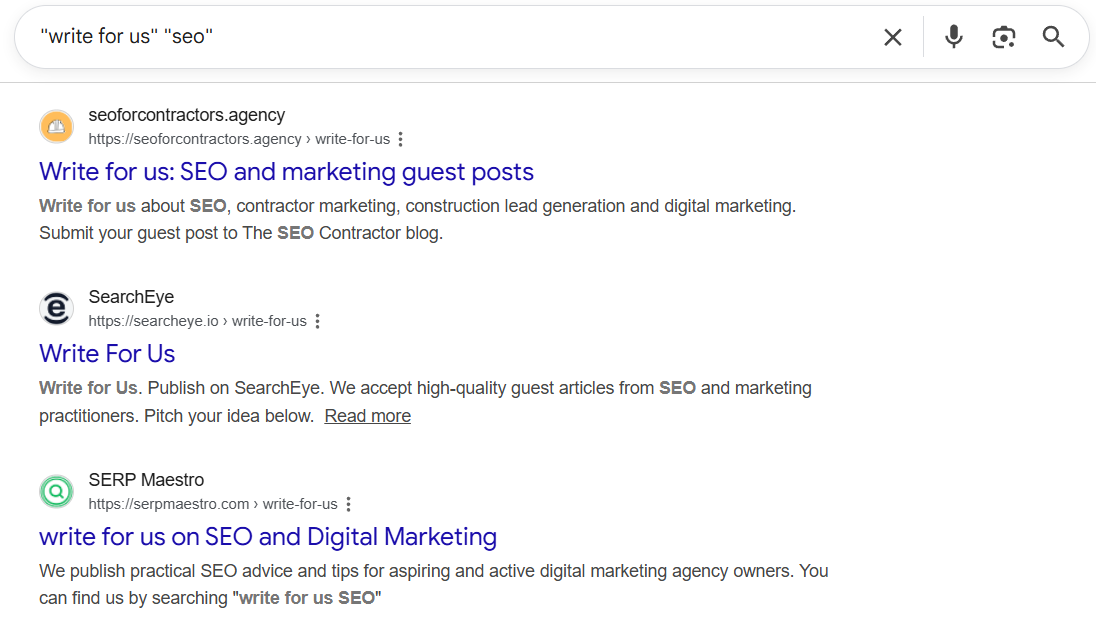Click the seoforcontractors.agency favicon
Viewport: 1096px width, 636px height.
[x=57, y=127]
